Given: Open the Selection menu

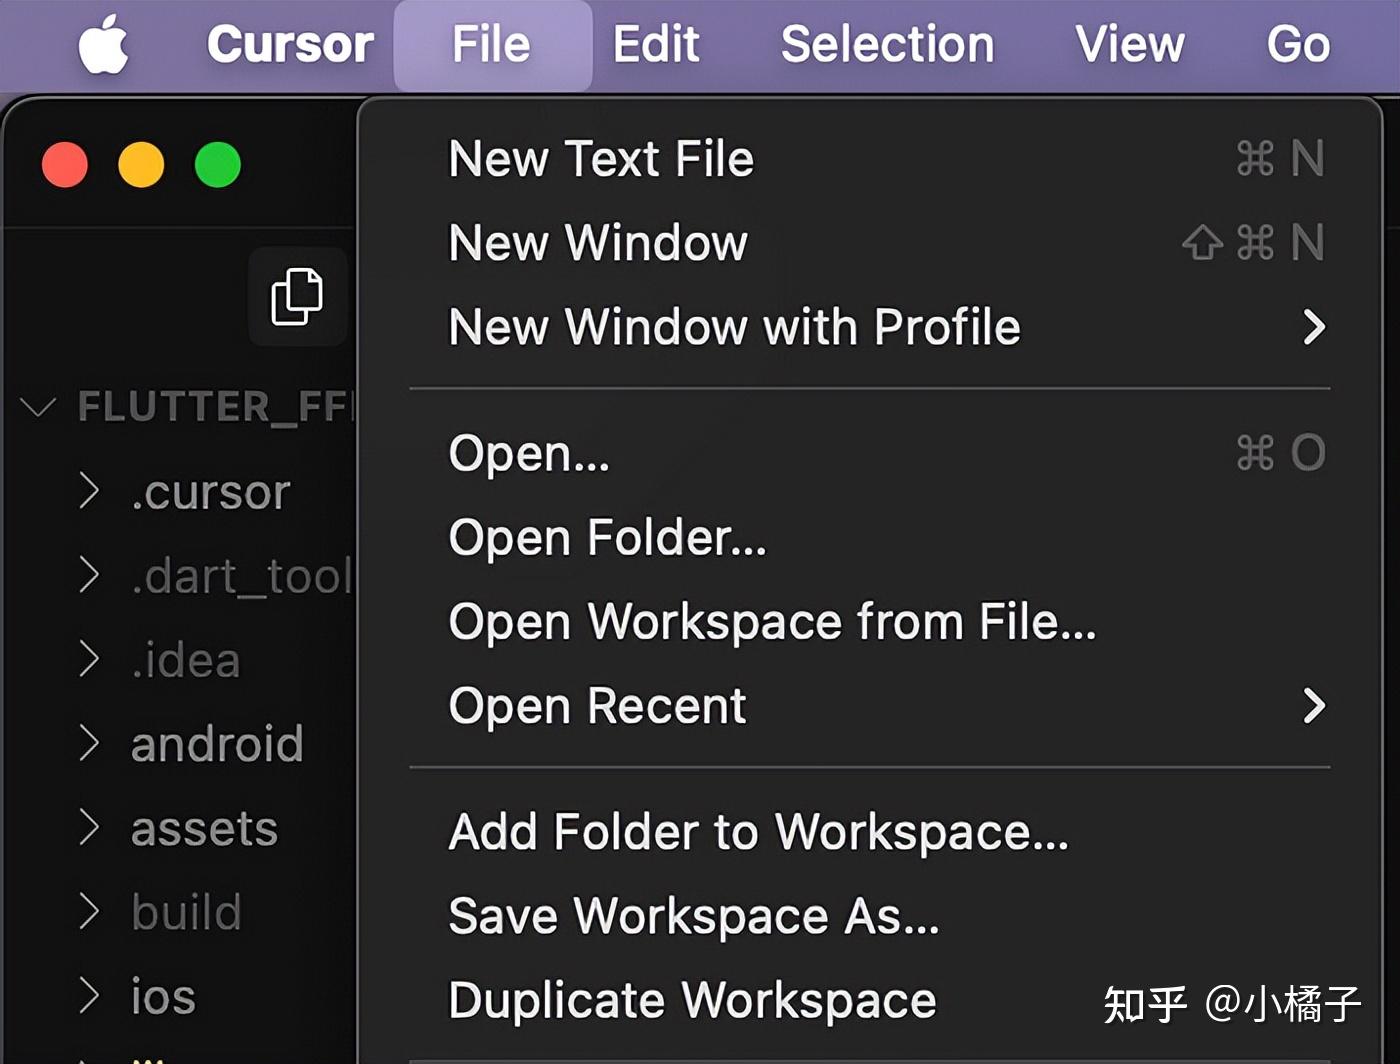Looking at the screenshot, I should click(x=887, y=44).
